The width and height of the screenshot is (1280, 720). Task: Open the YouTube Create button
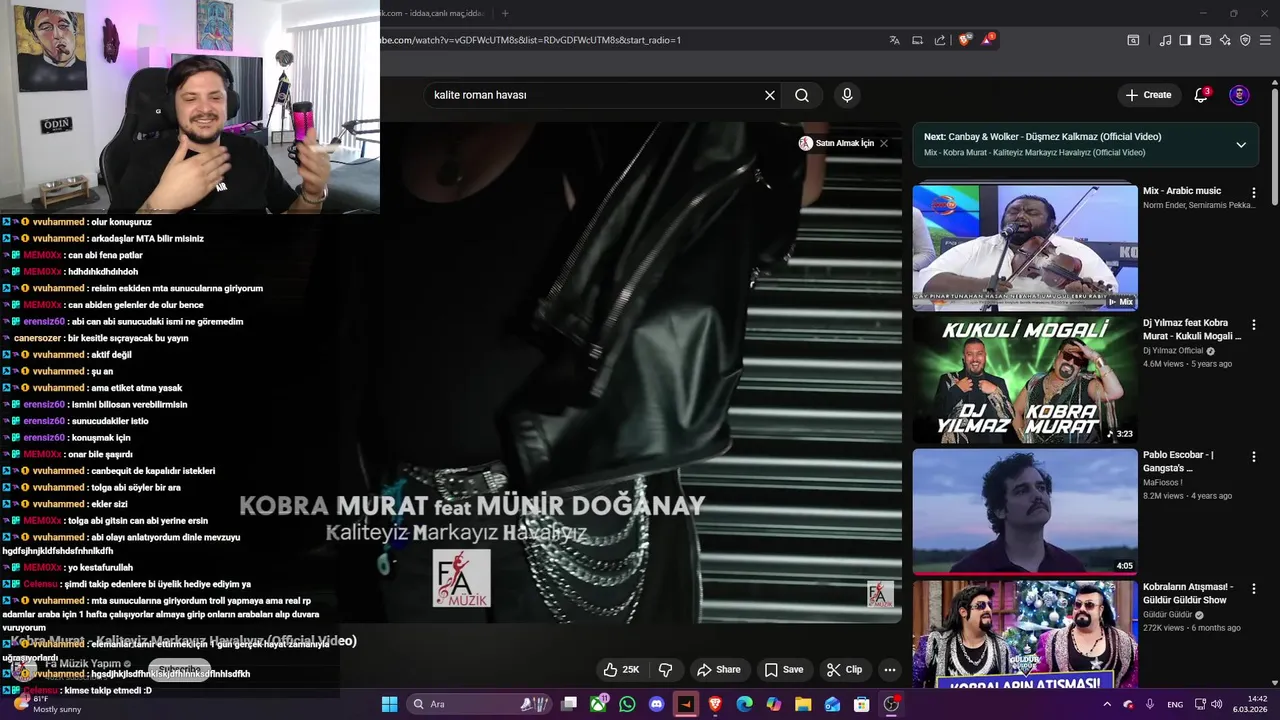point(1148,95)
